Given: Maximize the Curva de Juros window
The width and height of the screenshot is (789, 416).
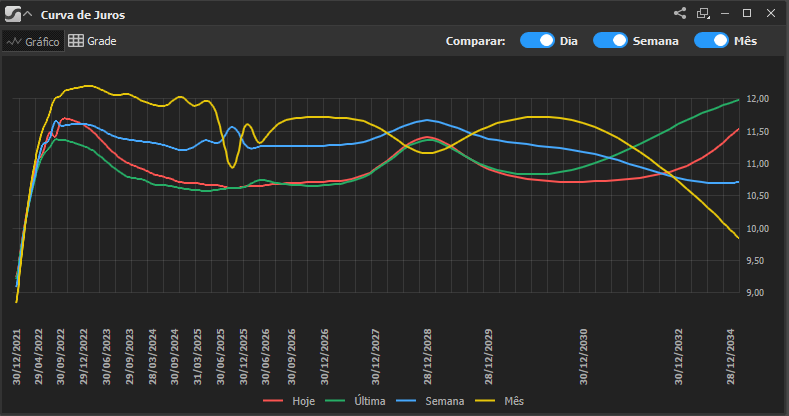Looking at the screenshot, I should pyautogui.click(x=747, y=14).
